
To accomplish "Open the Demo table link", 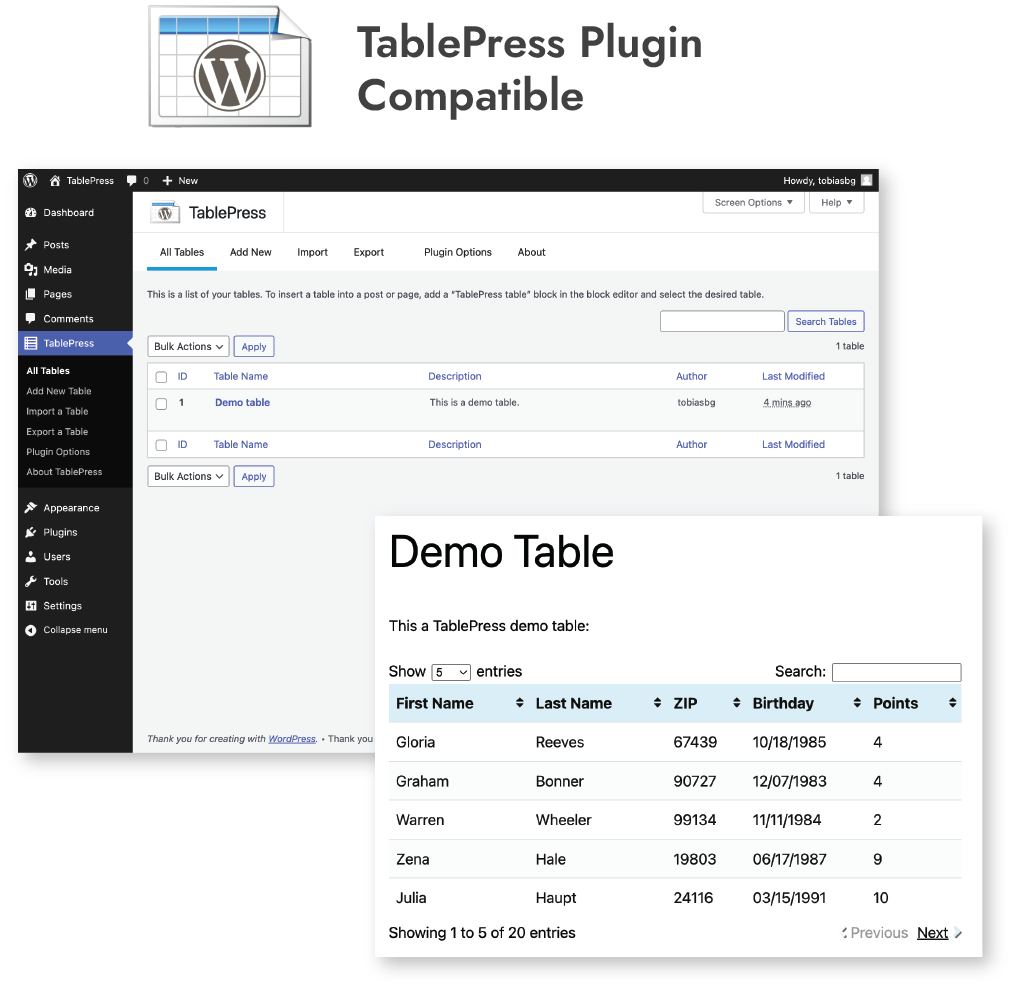I will click(243, 402).
